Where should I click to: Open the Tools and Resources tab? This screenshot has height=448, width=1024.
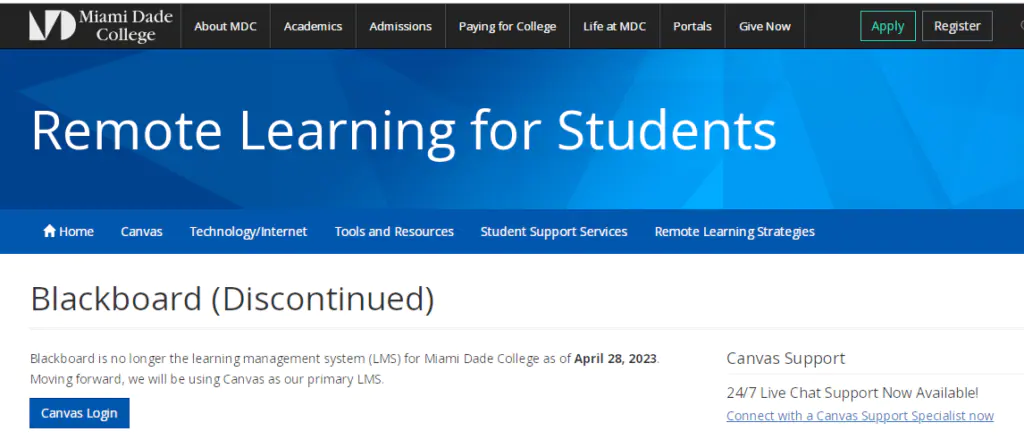coord(394,231)
